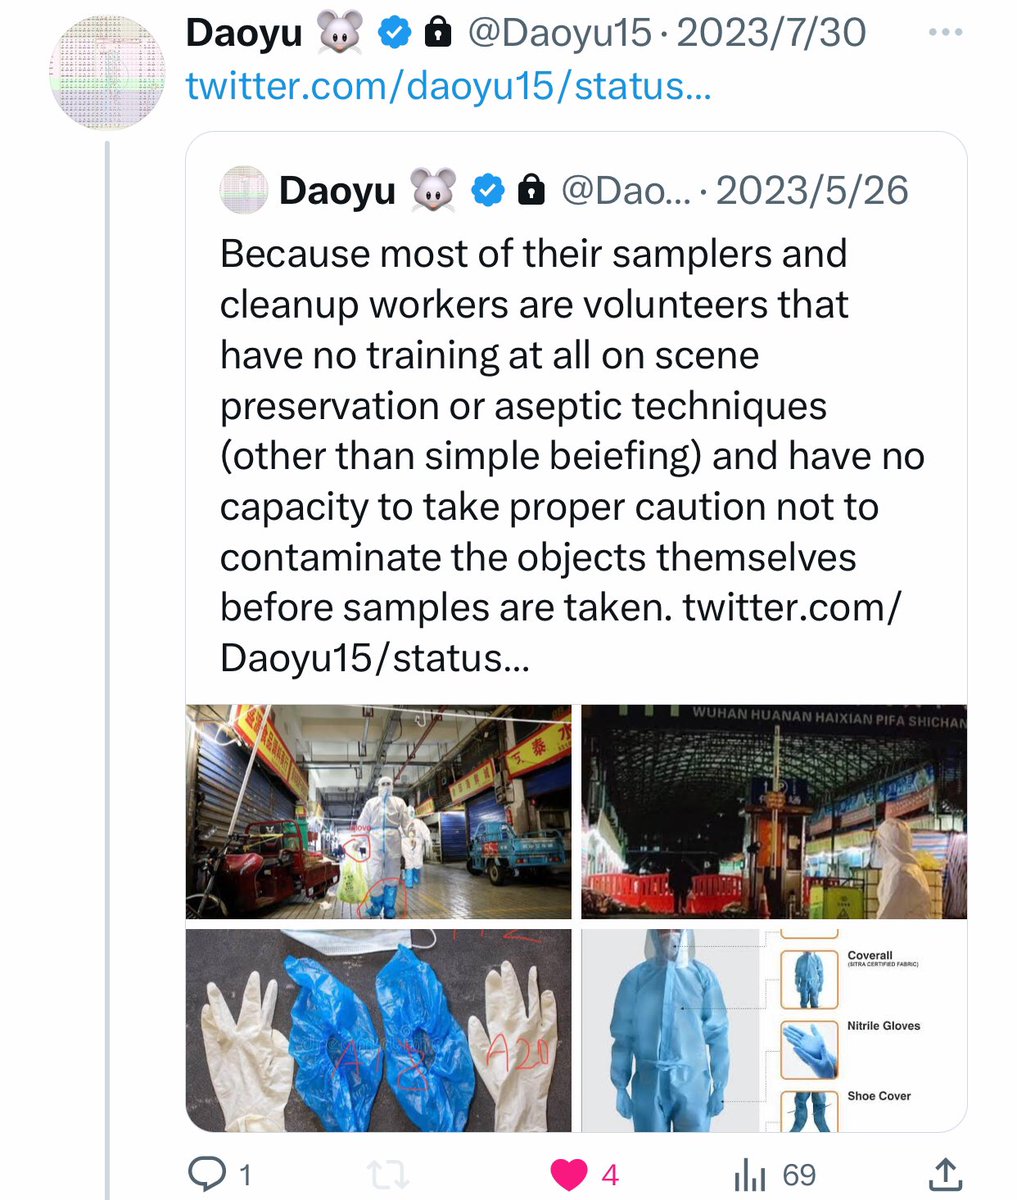Toggle the pink heart like button

coord(569,1174)
